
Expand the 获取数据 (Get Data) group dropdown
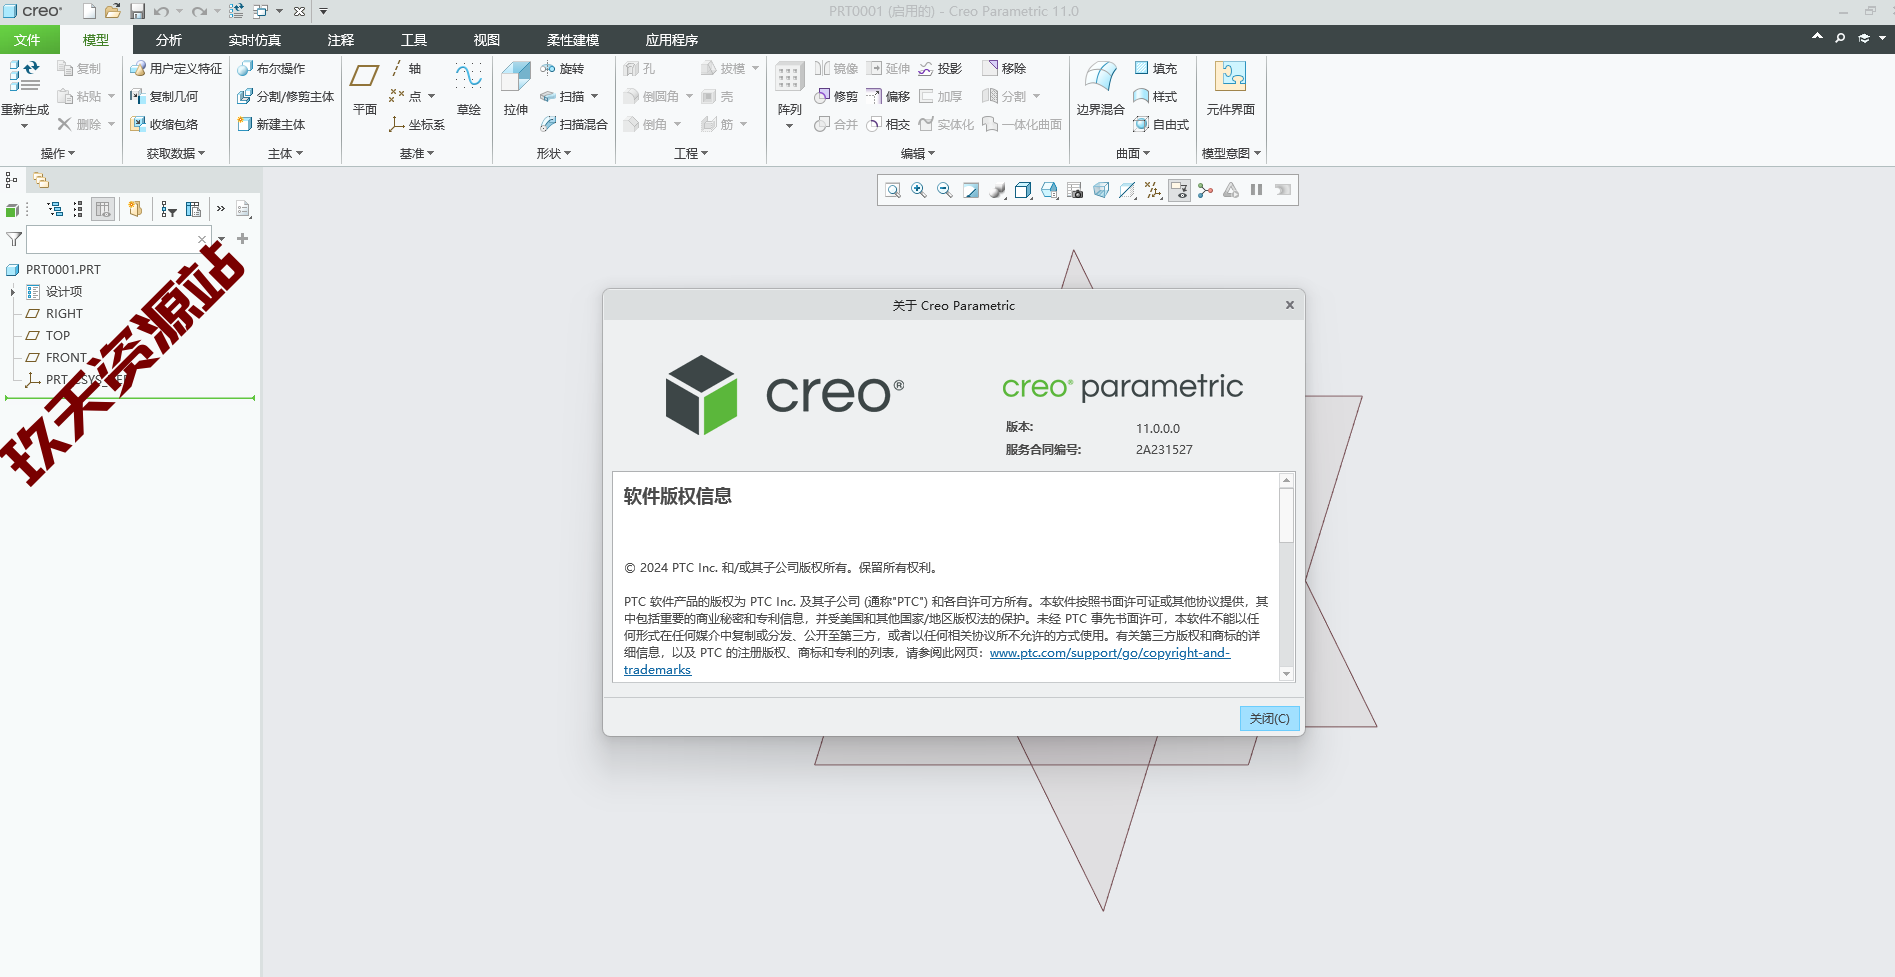176,153
